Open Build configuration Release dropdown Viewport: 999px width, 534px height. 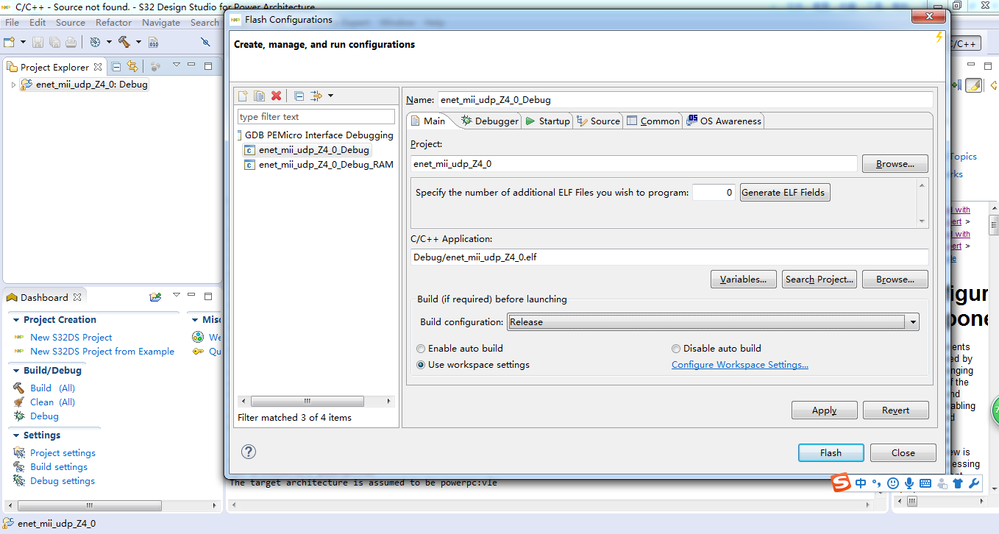(x=713, y=322)
